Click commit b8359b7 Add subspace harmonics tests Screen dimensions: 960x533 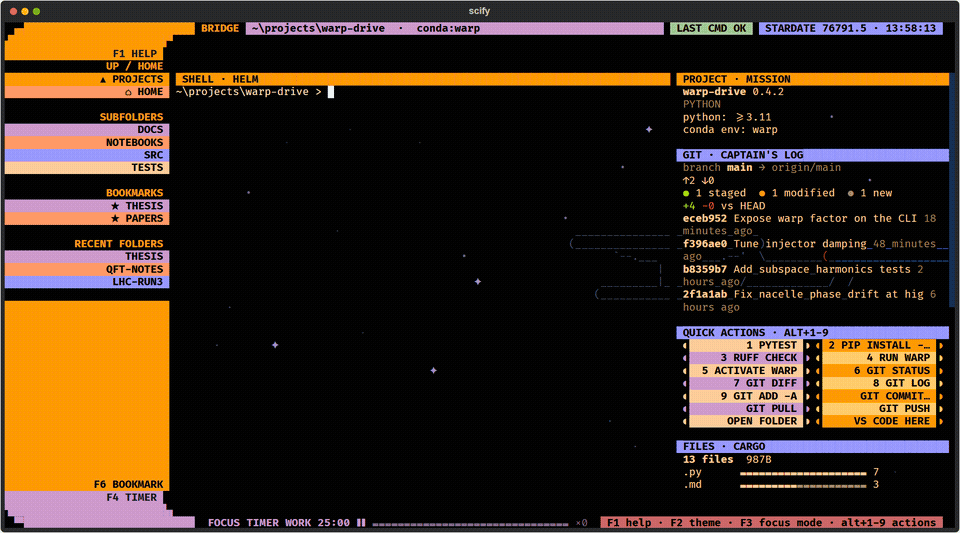pyautogui.click(x=803, y=275)
